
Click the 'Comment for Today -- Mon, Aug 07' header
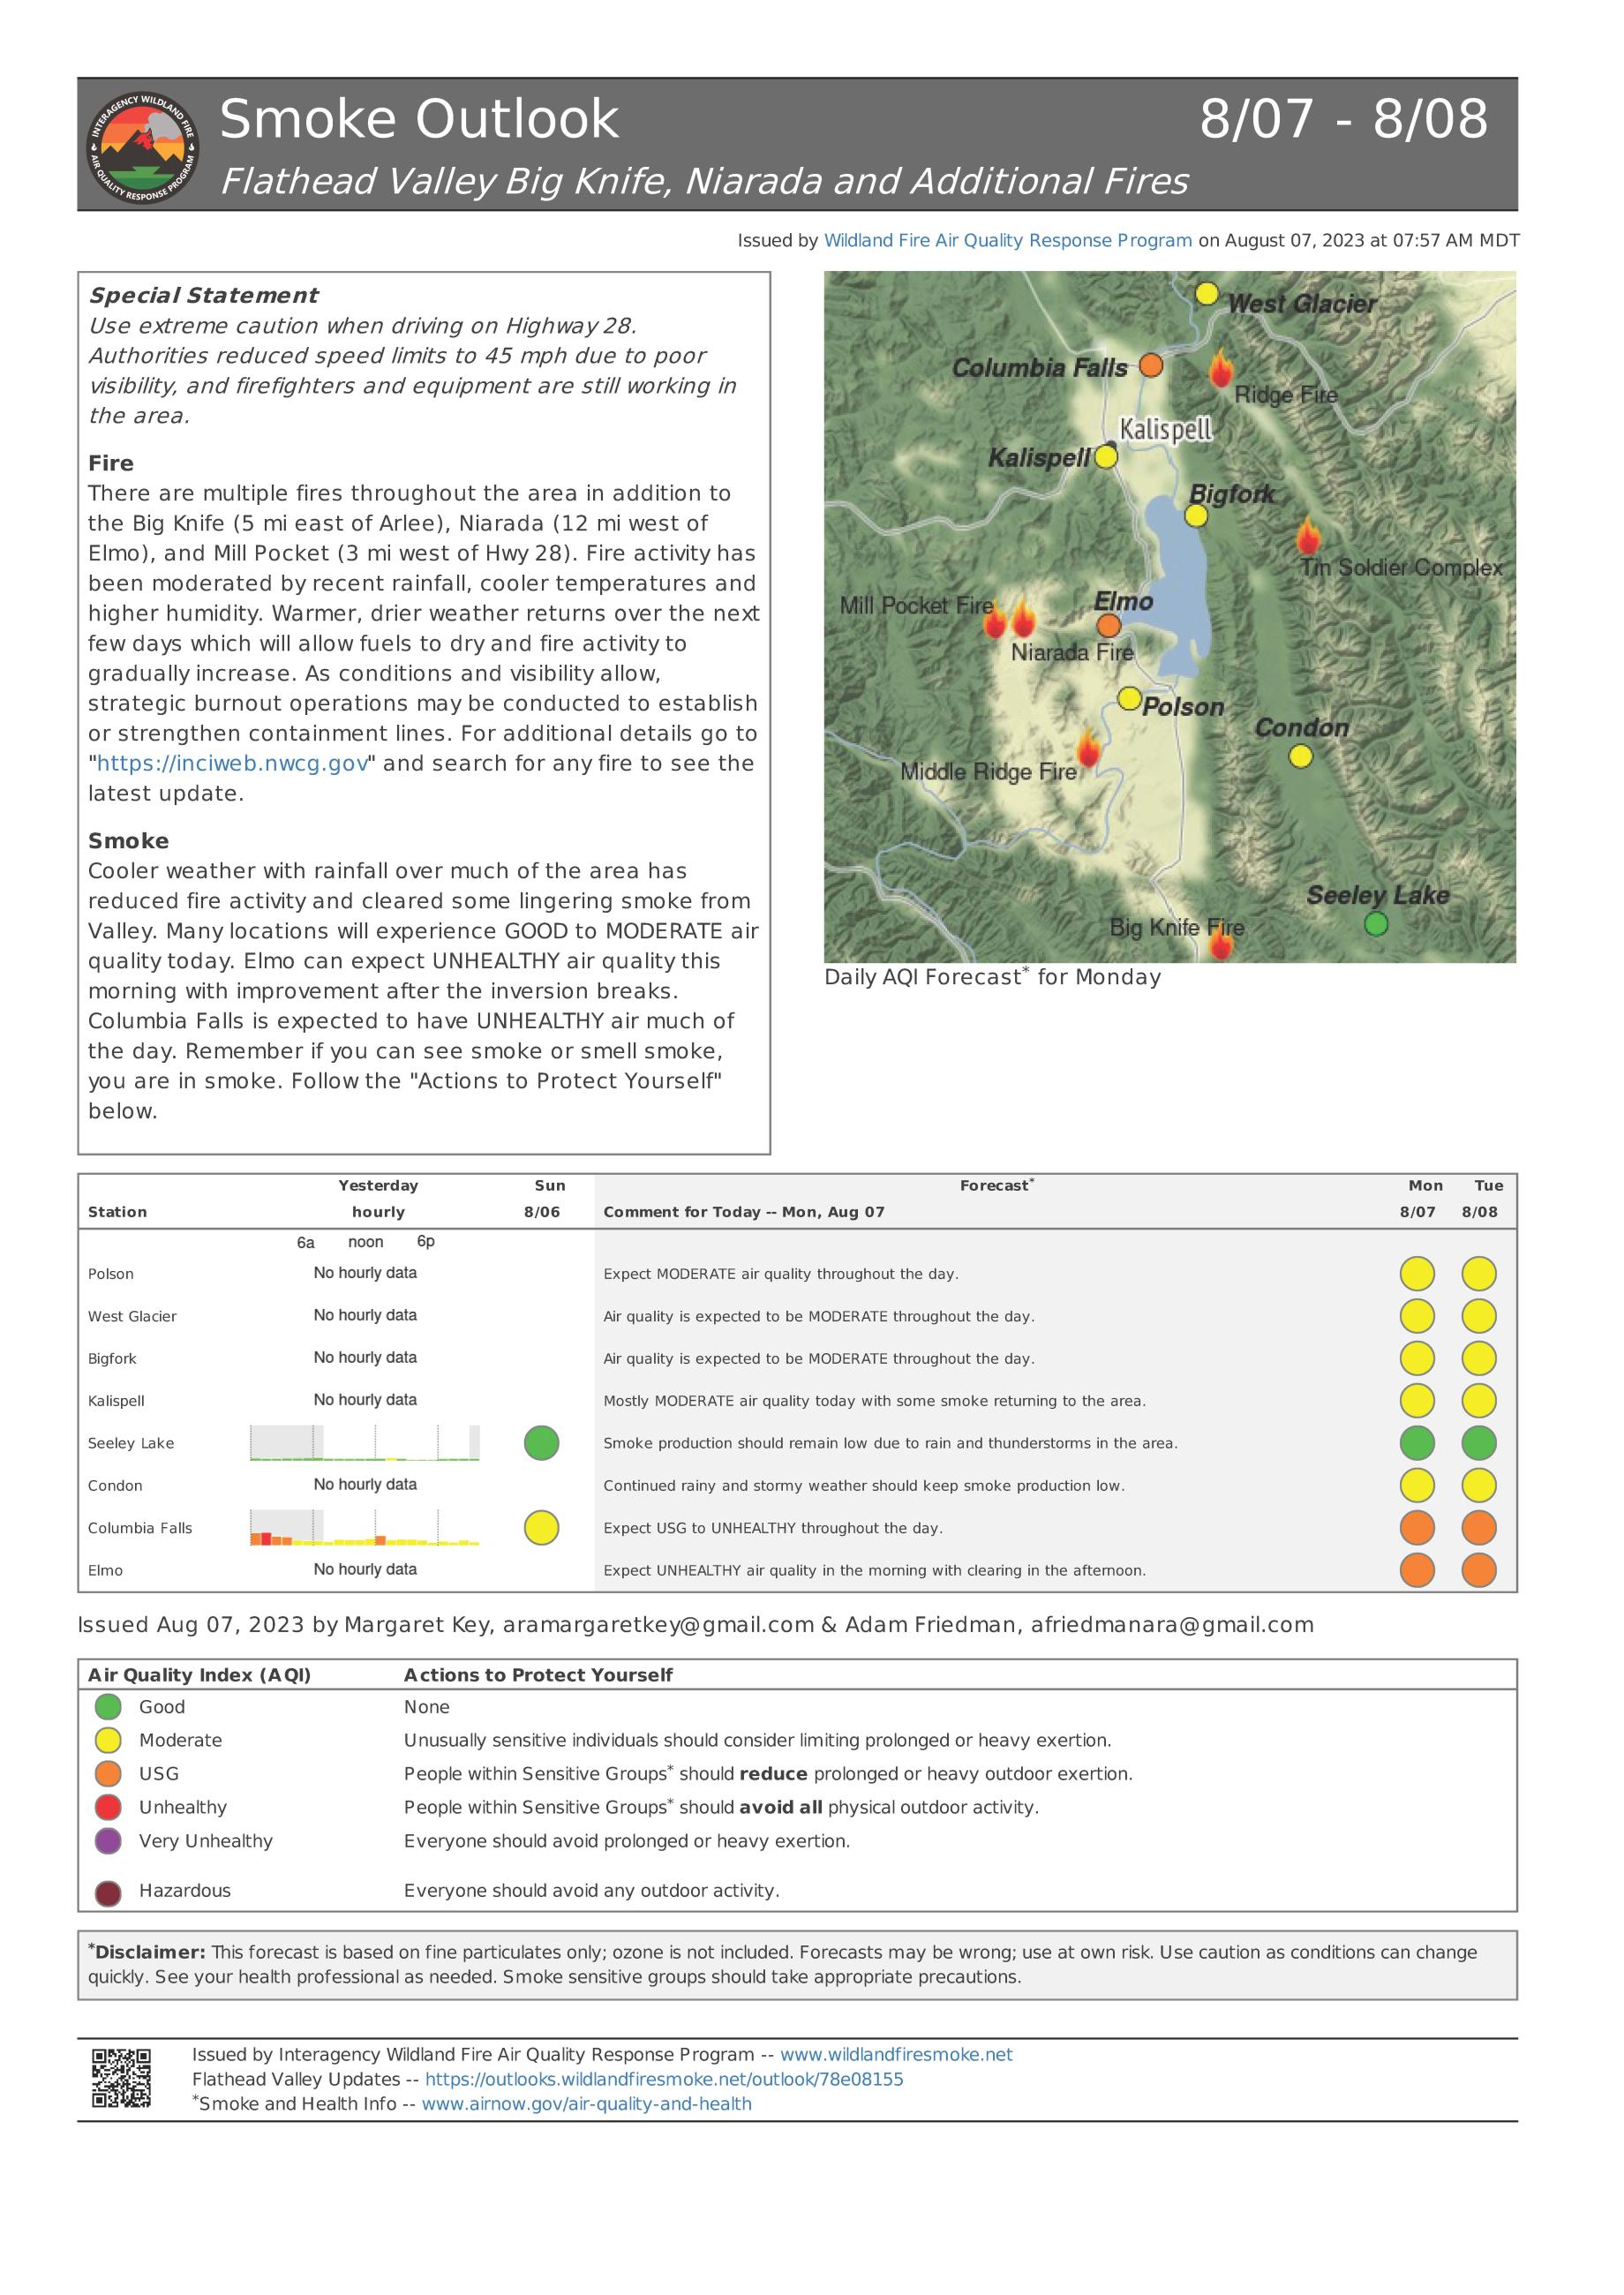(x=744, y=1212)
